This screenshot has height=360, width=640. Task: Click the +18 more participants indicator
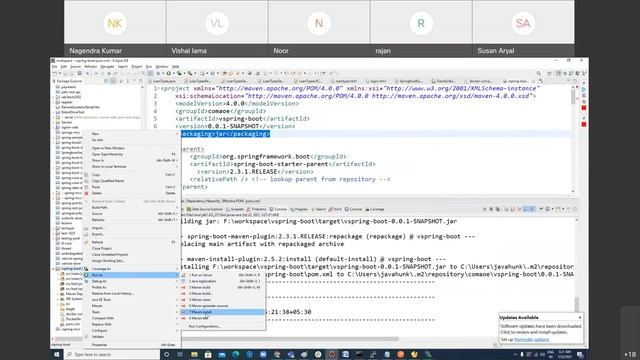point(630,354)
